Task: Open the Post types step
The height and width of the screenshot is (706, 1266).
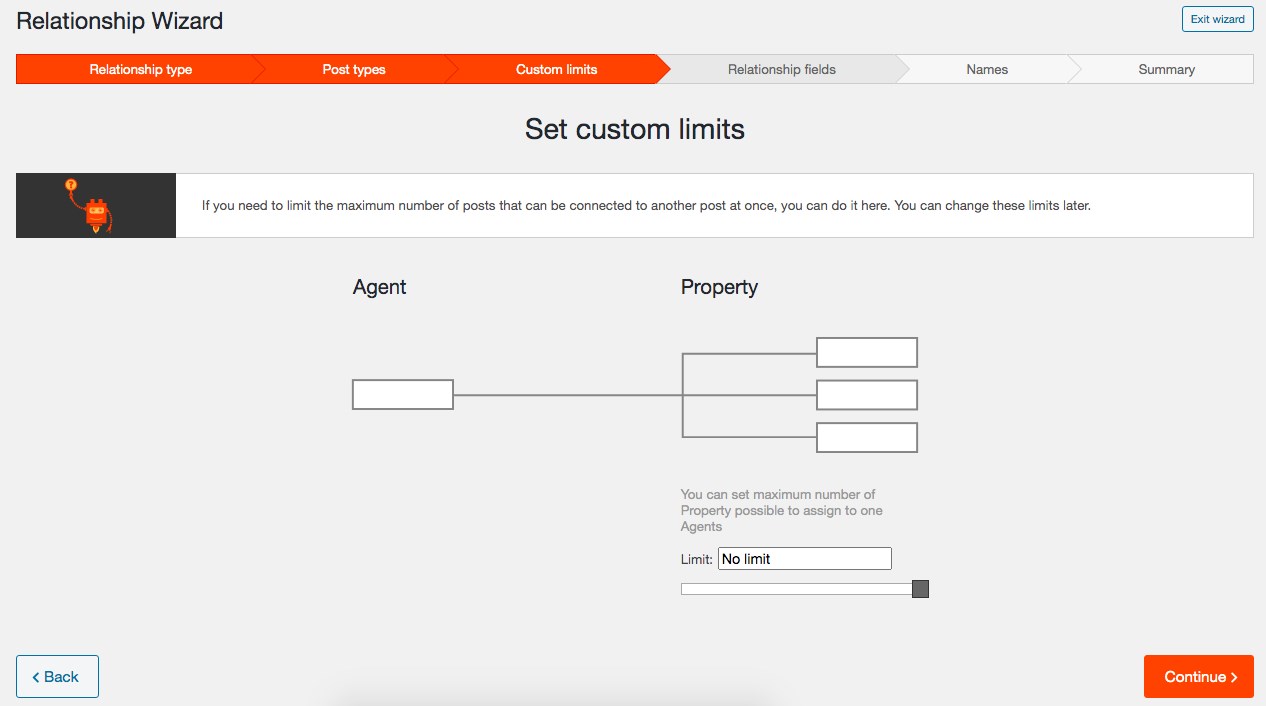Action: [354, 69]
